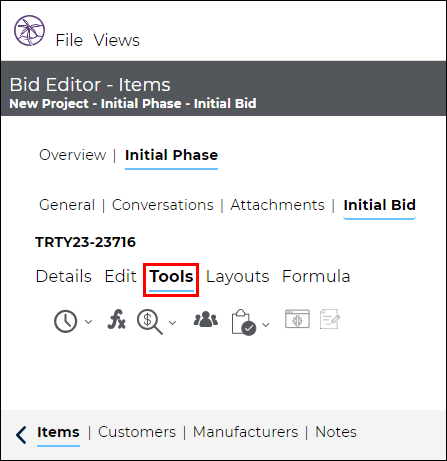447x461 pixels.
Task: Open the fx formula tool icon
Action: coord(116,320)
